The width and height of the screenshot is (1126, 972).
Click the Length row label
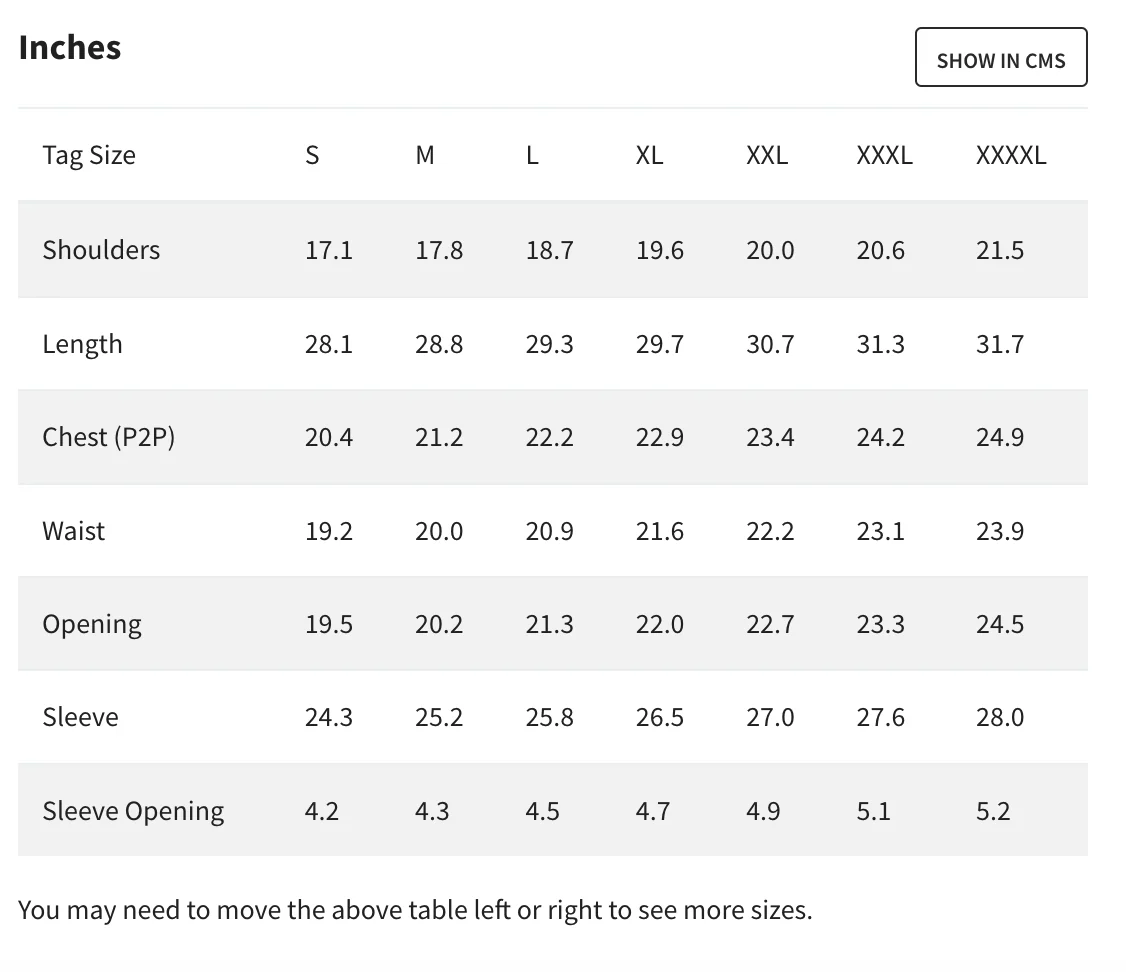pyautogui.click(x=82, y=344)
